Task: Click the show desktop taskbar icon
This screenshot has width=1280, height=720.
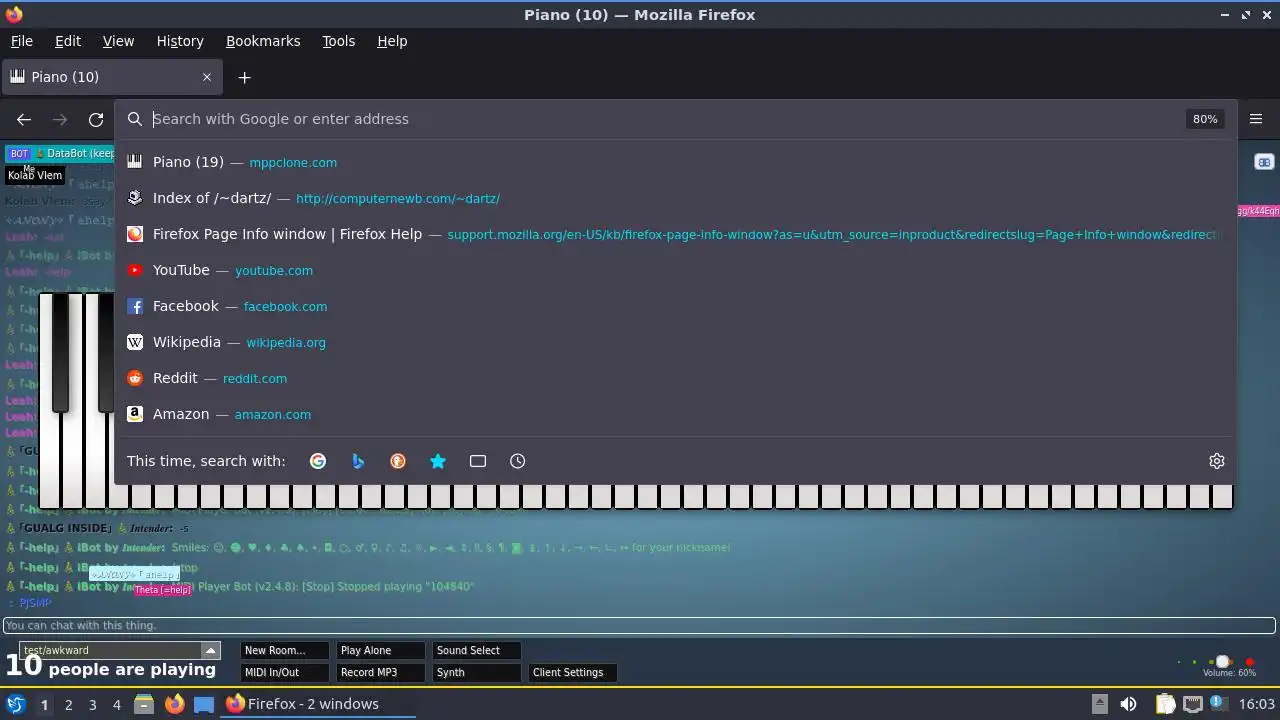Action: click(204, 704)
